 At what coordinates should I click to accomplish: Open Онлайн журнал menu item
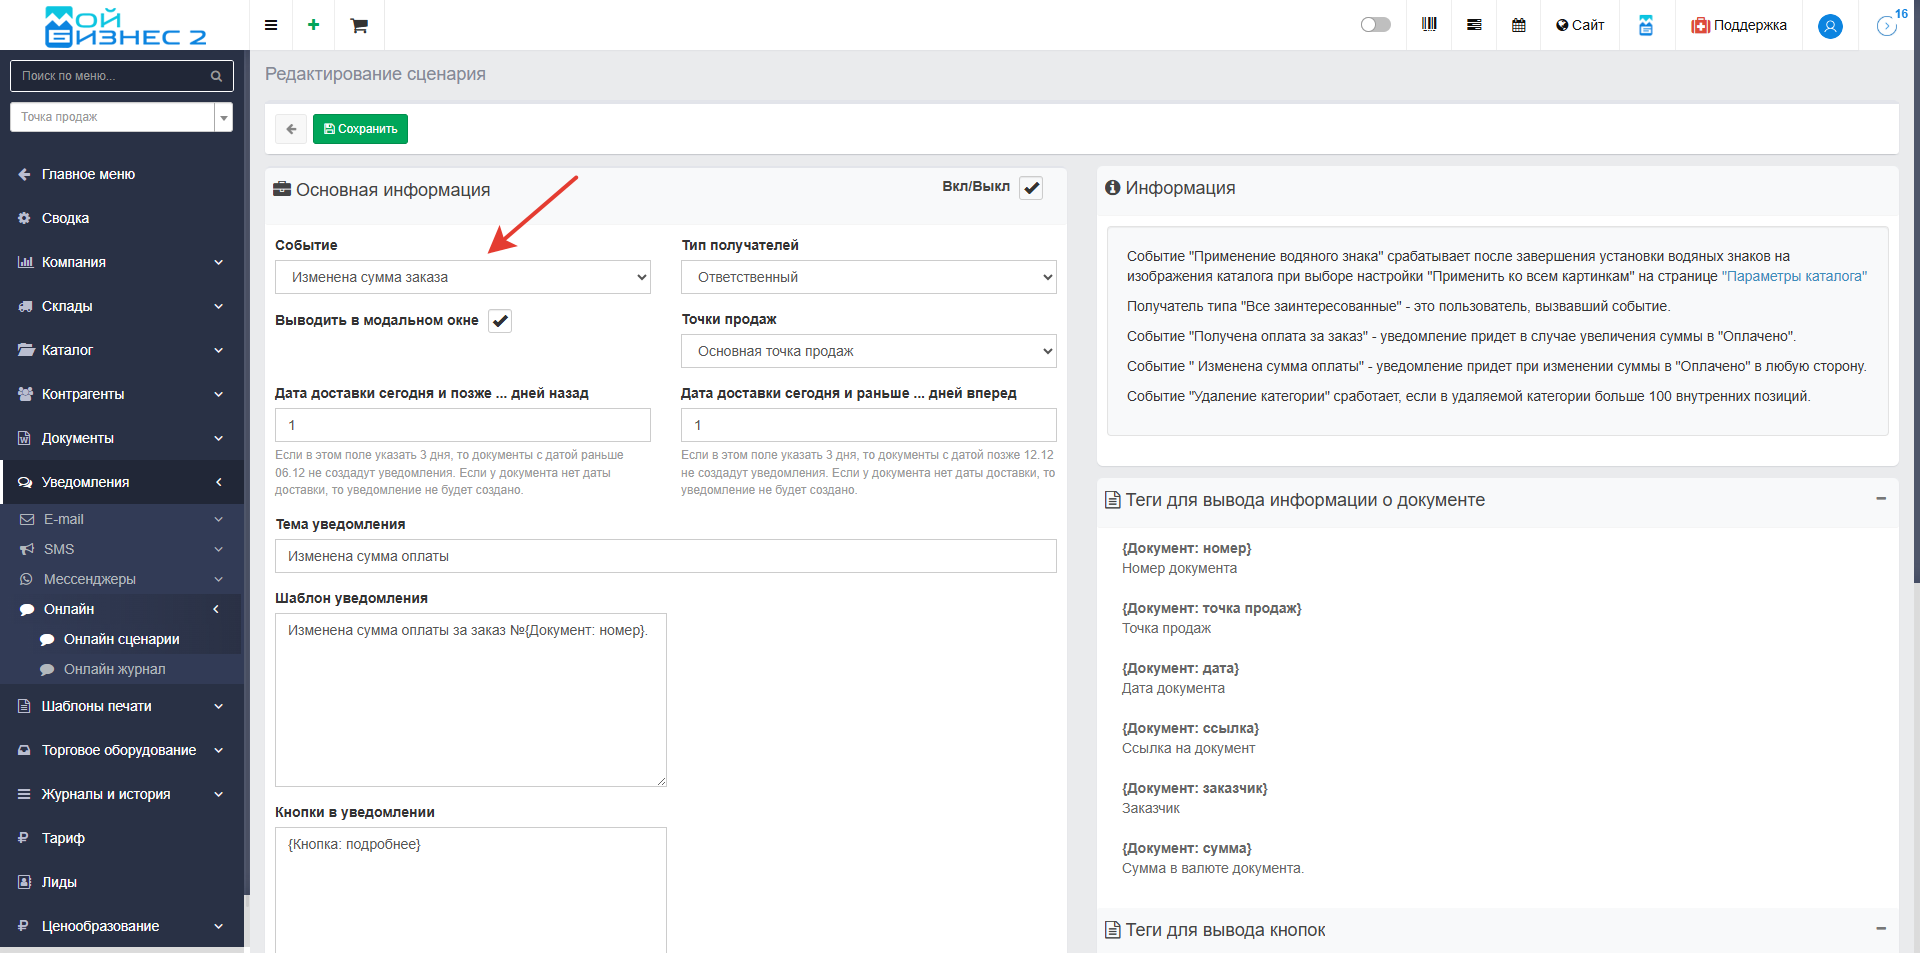coord(114,669)
